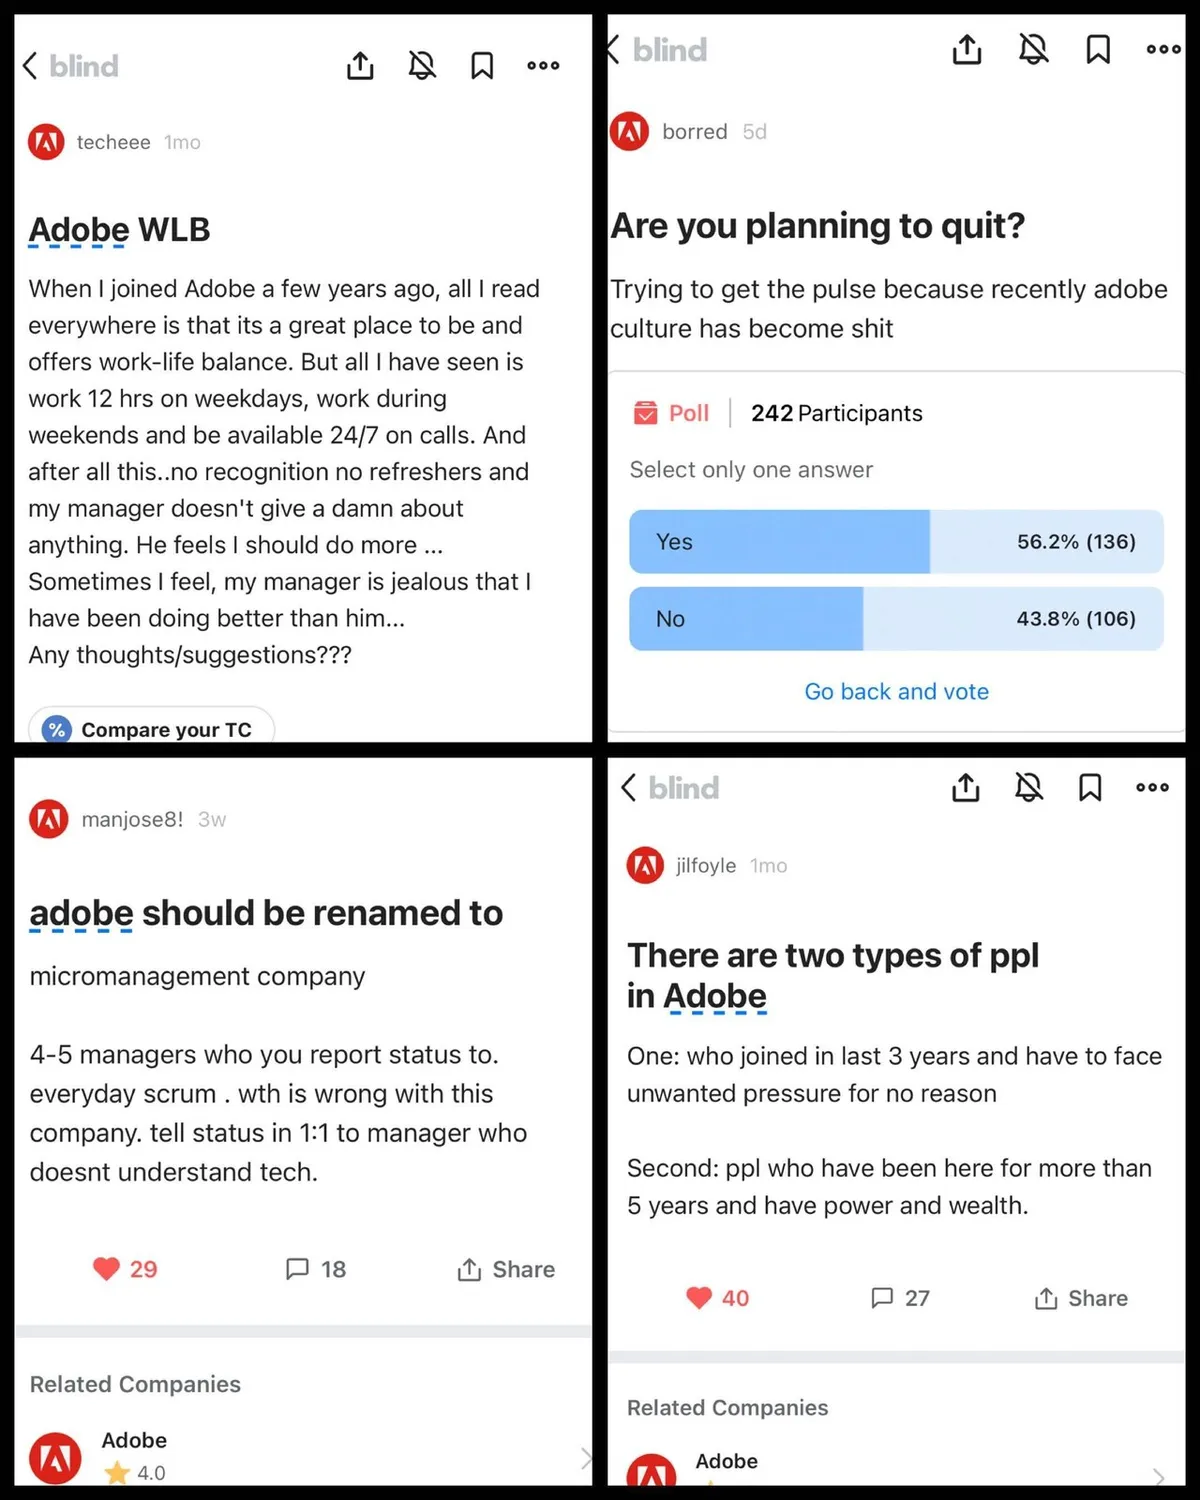Tap bell icon on quit poll post
Image resolution: width=1200 pixels, height=1500 pixels.
(x=1033, y=49)
